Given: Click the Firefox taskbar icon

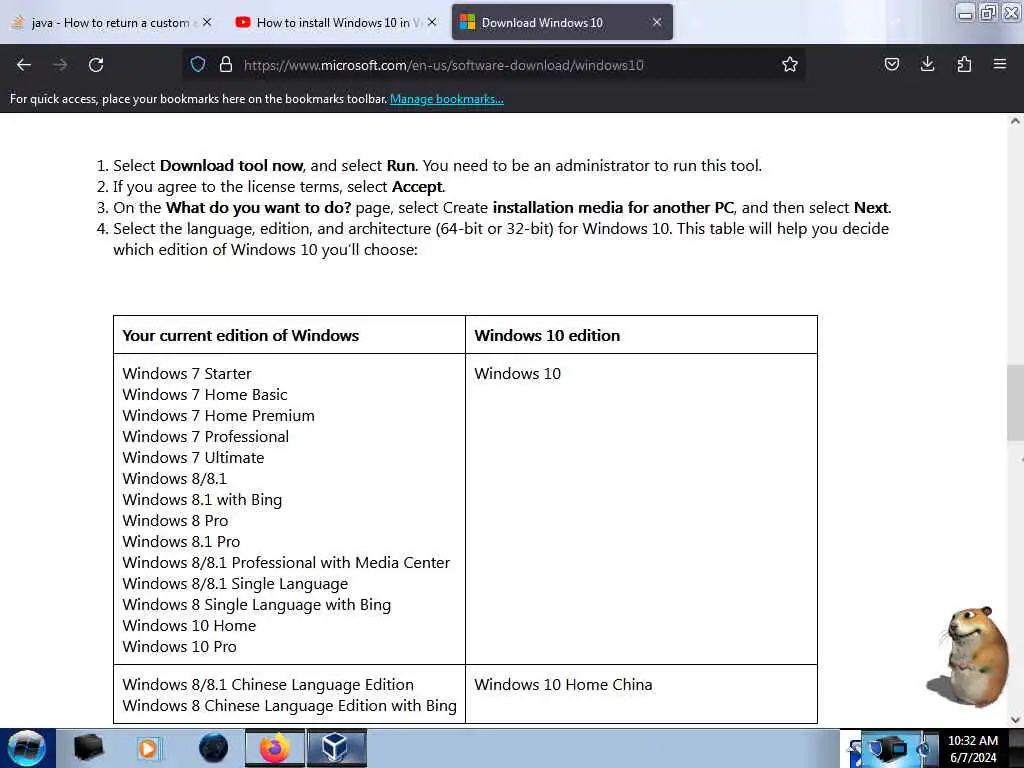Looking at the screenshot, I should (275, 748).
